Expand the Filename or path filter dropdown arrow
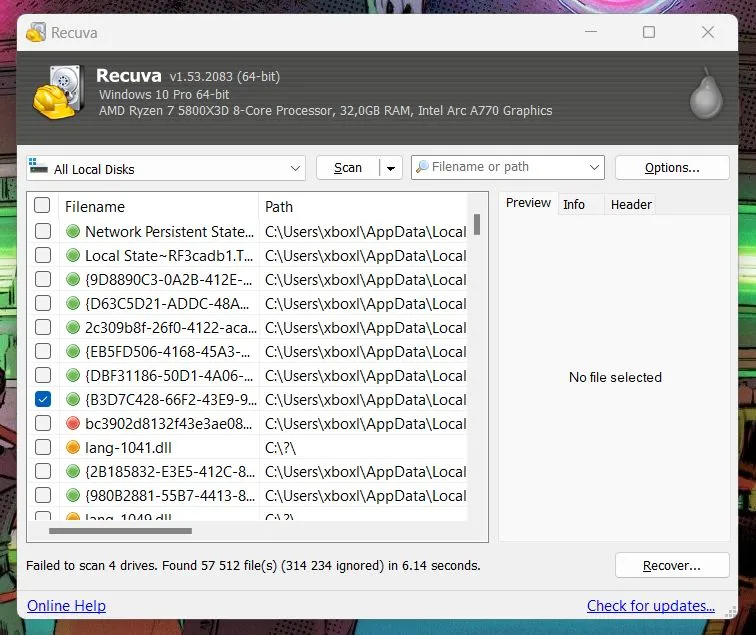The image size is (756, 635). (x=594, y=167)
